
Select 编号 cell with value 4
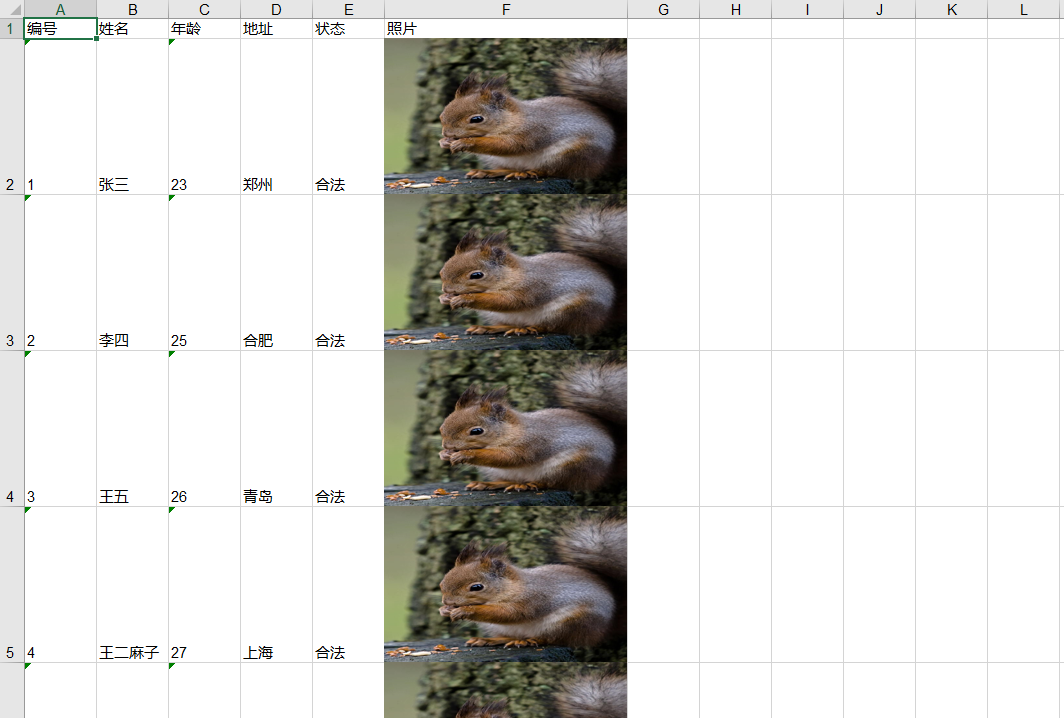pos(60,585)
